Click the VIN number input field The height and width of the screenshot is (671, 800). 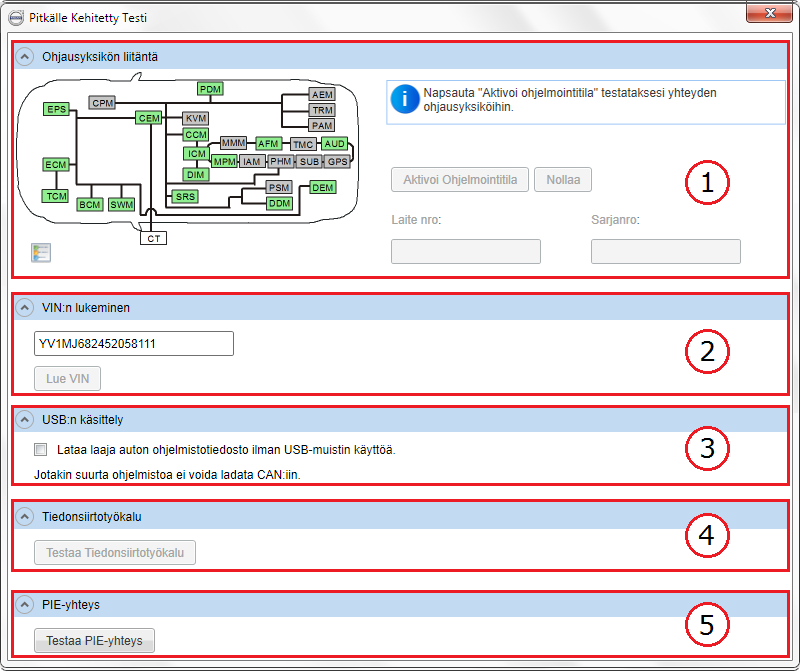pyautogui.click(x=134, y=343)
